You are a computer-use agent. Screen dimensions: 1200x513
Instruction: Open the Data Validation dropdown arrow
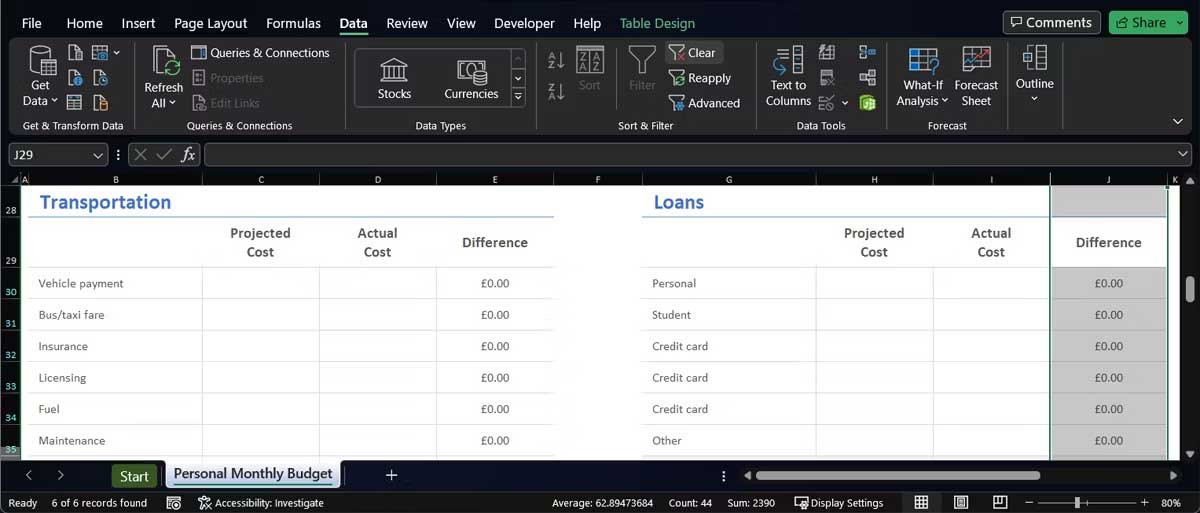coord(845,103)
